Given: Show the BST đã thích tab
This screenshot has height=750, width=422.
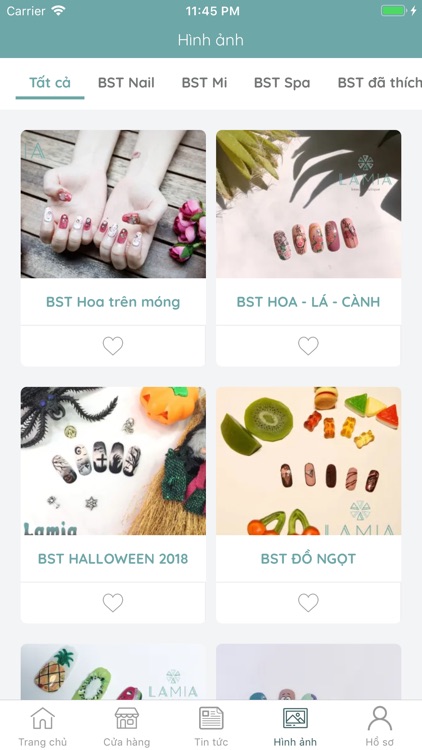Looking at the screenshot, I should tap(380, 83).
